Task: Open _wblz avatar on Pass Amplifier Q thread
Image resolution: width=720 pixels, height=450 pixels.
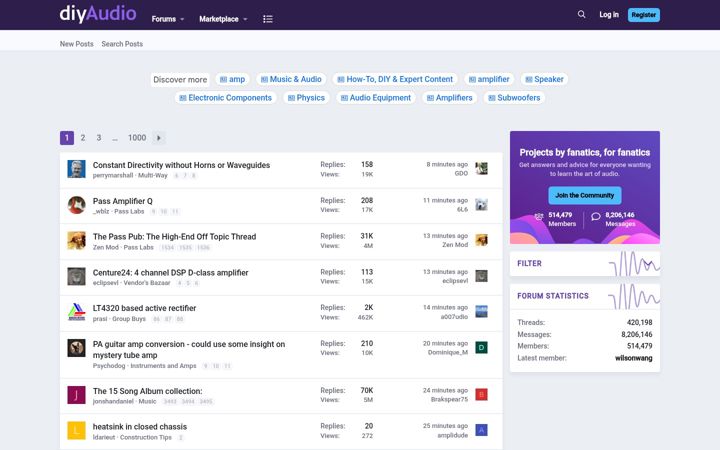Action: coord(76,205)
